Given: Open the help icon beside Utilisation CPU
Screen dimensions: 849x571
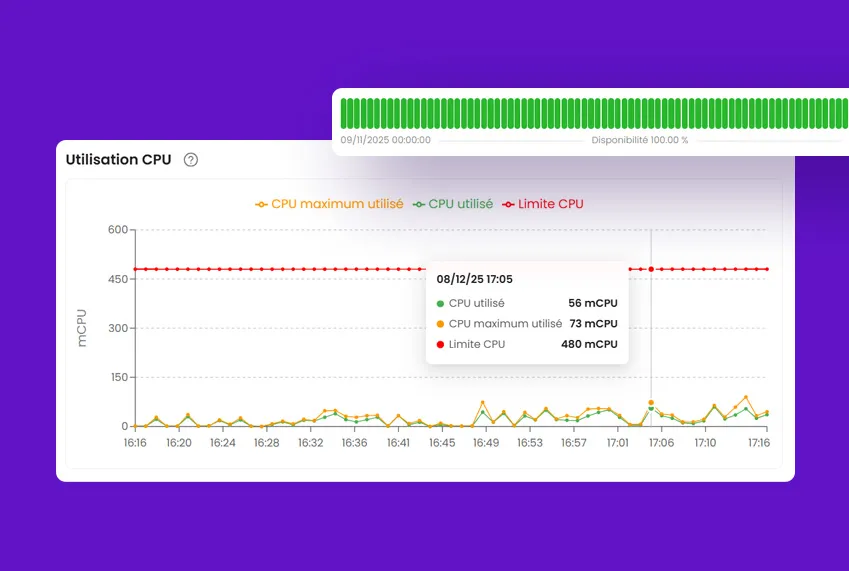Looking at the screenshot, I should click(191, 160).
